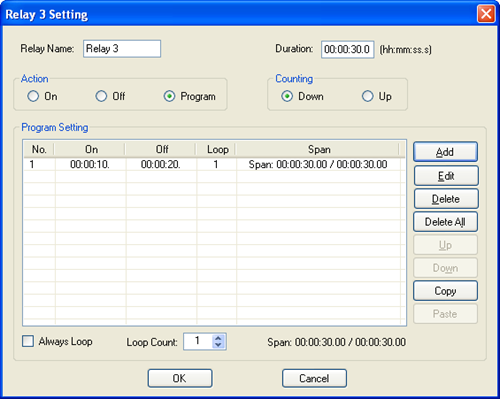Dismiss dialog with Cancel button
This screenshot has height=399, width=500.
[x=314, y=378]
